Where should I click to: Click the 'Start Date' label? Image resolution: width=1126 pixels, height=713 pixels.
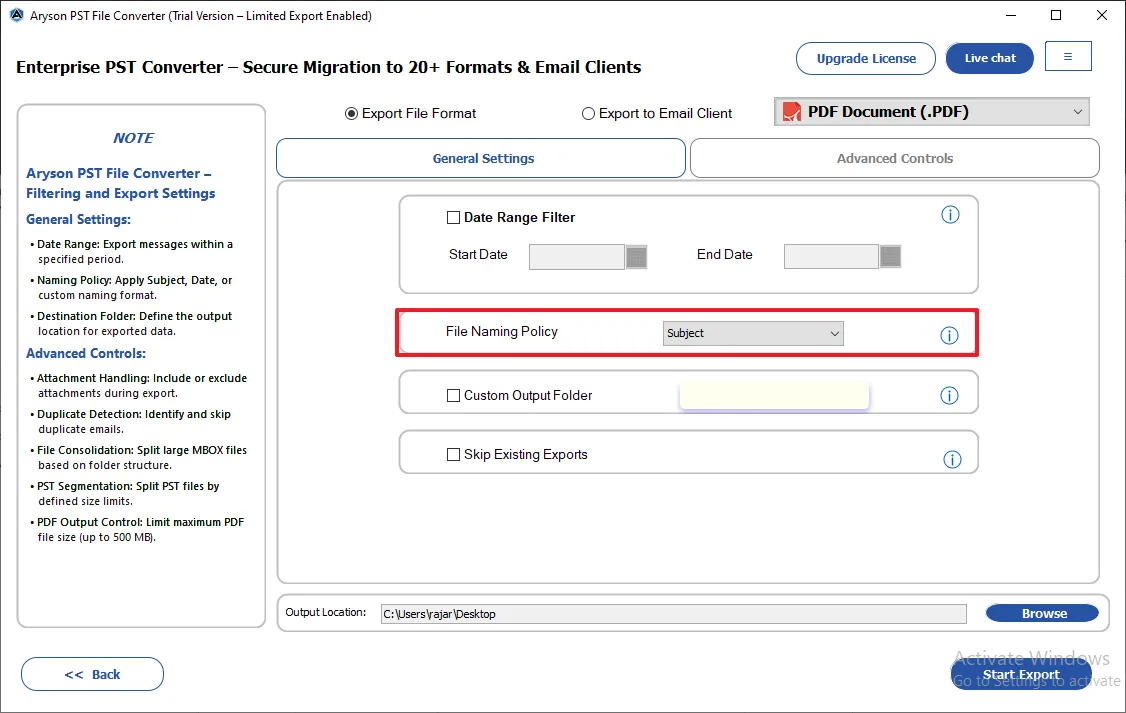point(478,255)
